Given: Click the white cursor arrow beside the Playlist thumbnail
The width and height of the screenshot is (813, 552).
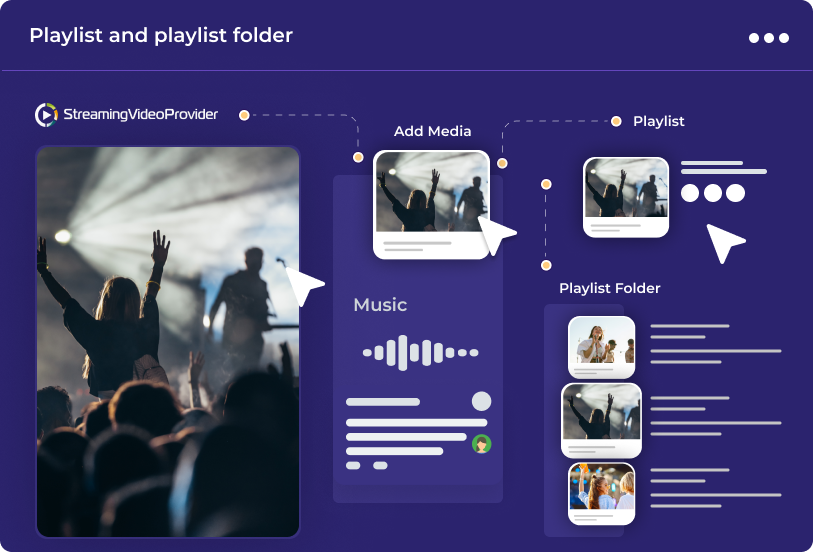Looking at the screenshot, I should tap(724, 242).
